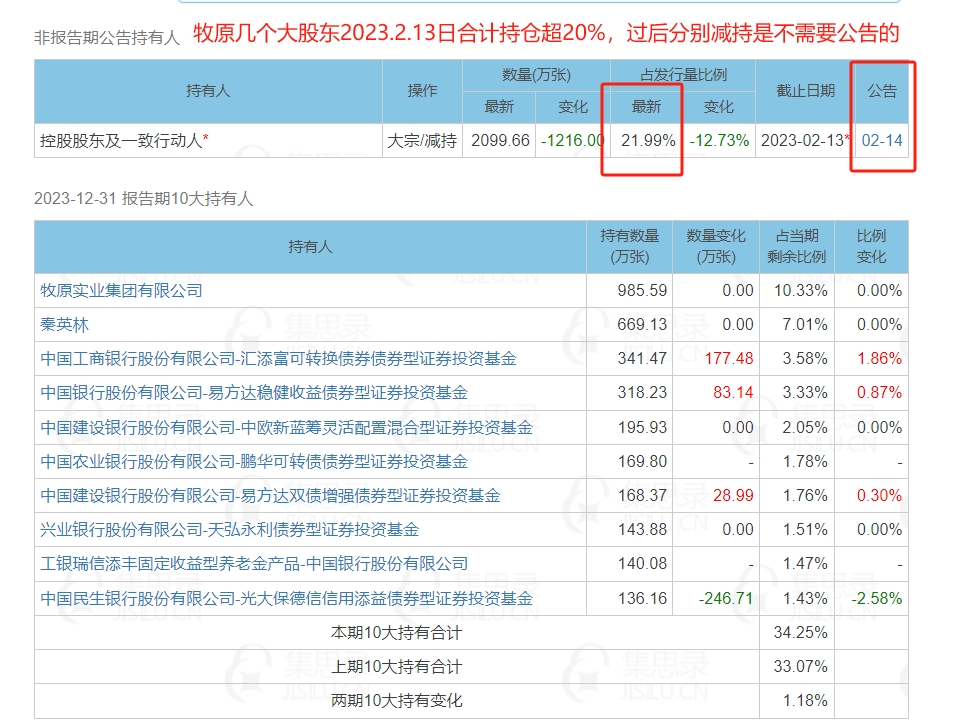This screenshot has width=974, height=722.
Task: Open holder 牧原实业集团有限公司 link
Action: coord(121,291)
